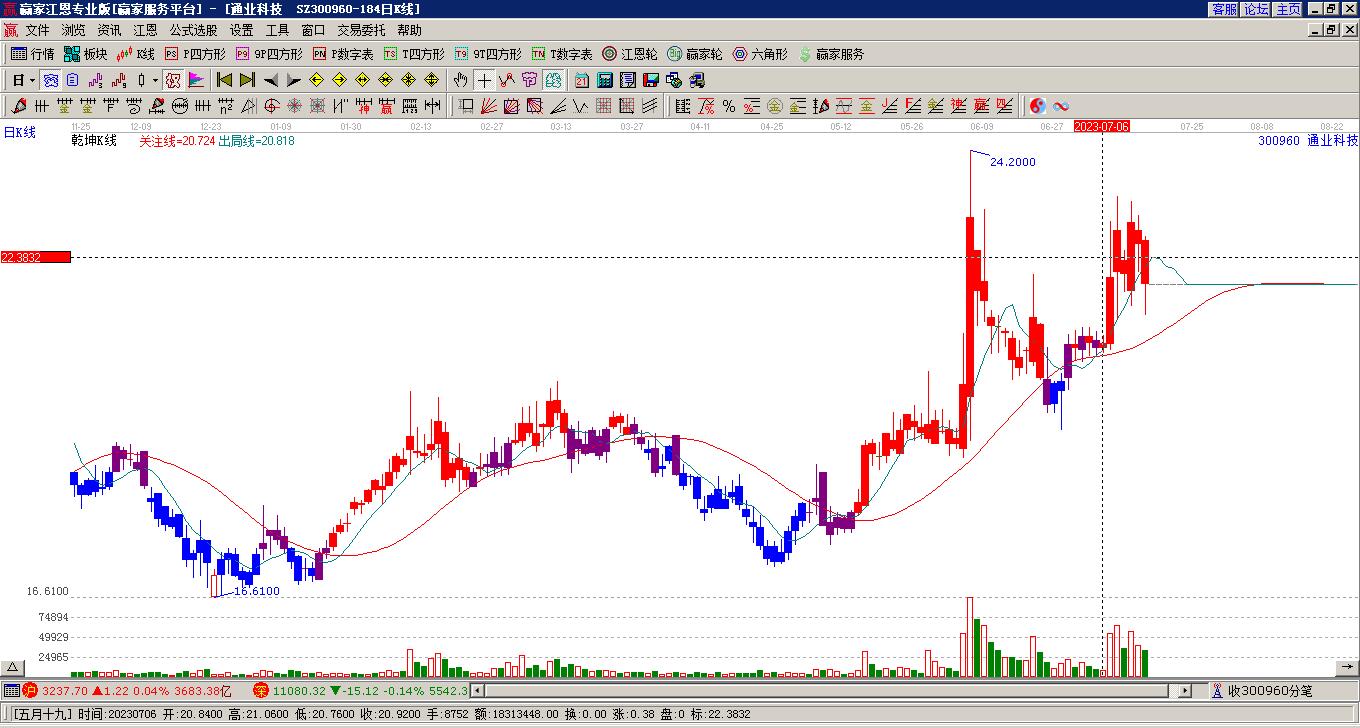Open the 工具 menu
This screenshot has height=728, width=1360.
(x=277, y=30)
